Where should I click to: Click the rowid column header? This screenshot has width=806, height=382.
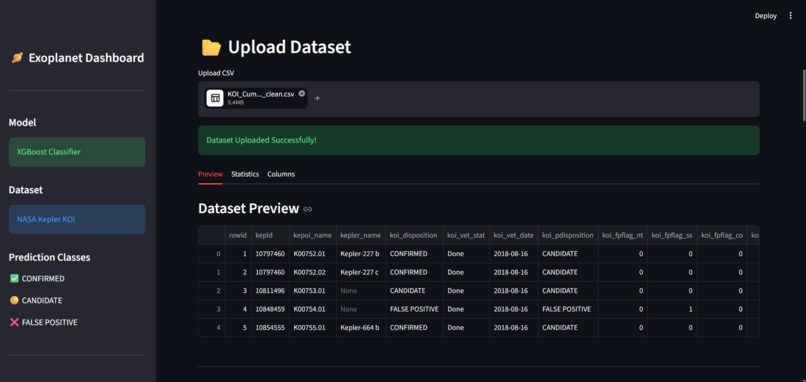click(238, 235)
